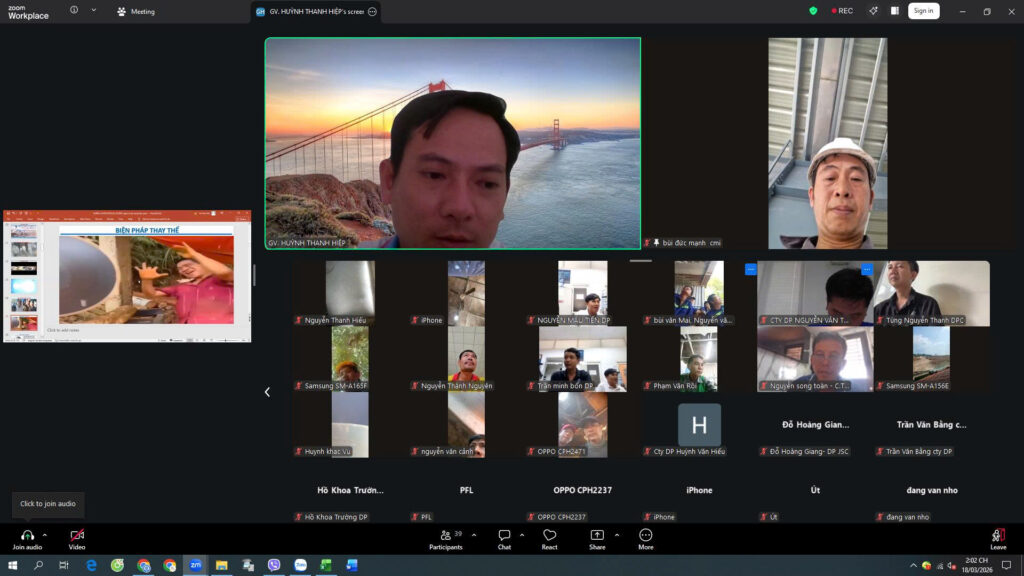The height and width of the screenshot is (576, 1024).
Task: Expand the Join audio options arrow
Action: [x=45, y=535]
